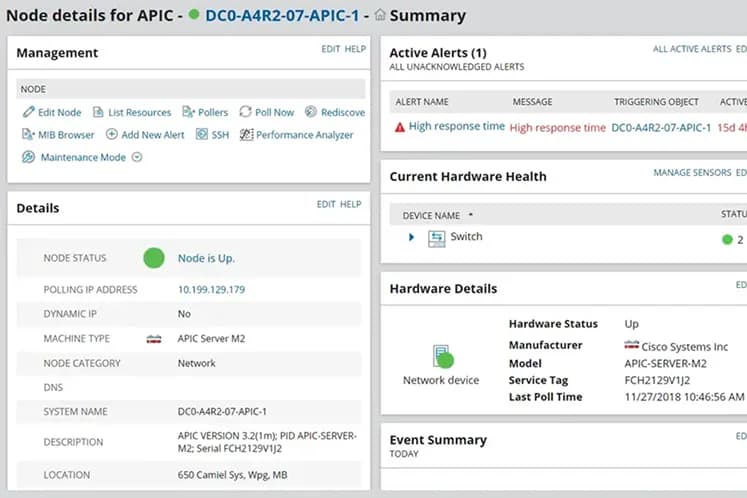
Task: Click the Performance Analyzer chart icon
Action: 246,134
